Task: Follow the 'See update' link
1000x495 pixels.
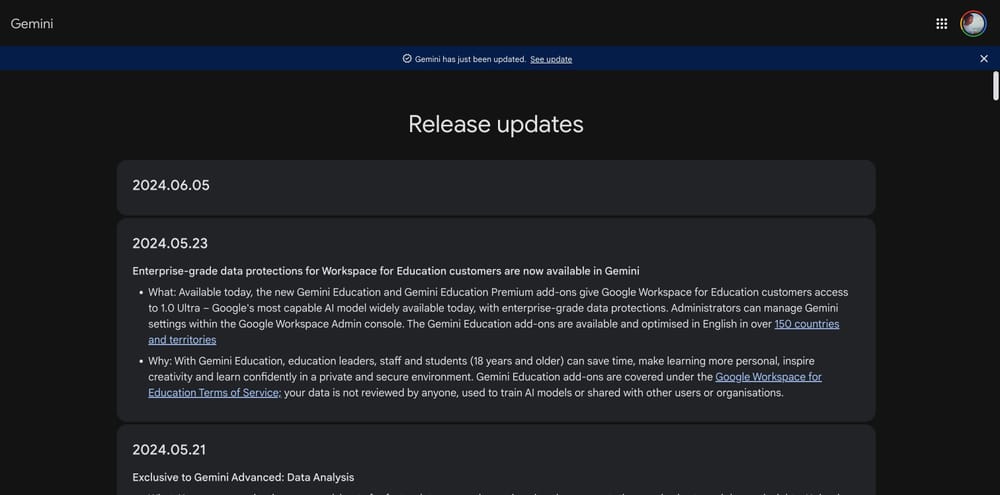Action: click(x=551, y=59)
